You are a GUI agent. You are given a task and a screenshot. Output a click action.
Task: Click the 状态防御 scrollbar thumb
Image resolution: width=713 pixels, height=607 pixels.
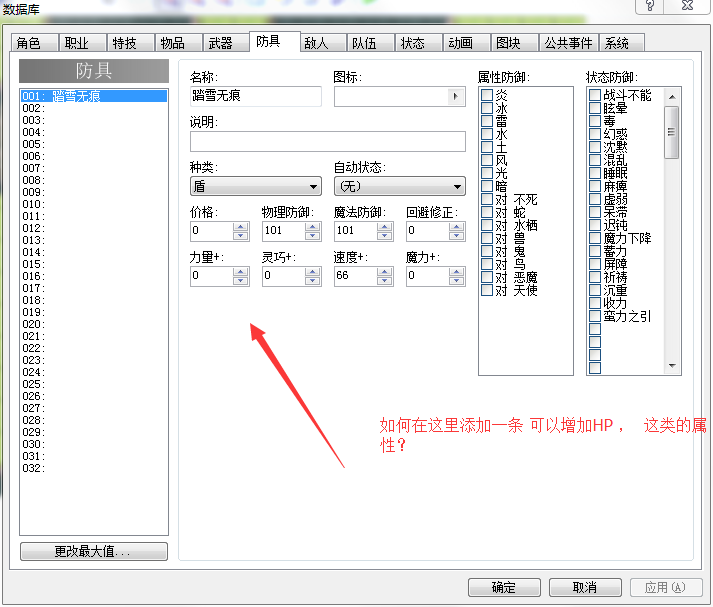click(672, 132)
